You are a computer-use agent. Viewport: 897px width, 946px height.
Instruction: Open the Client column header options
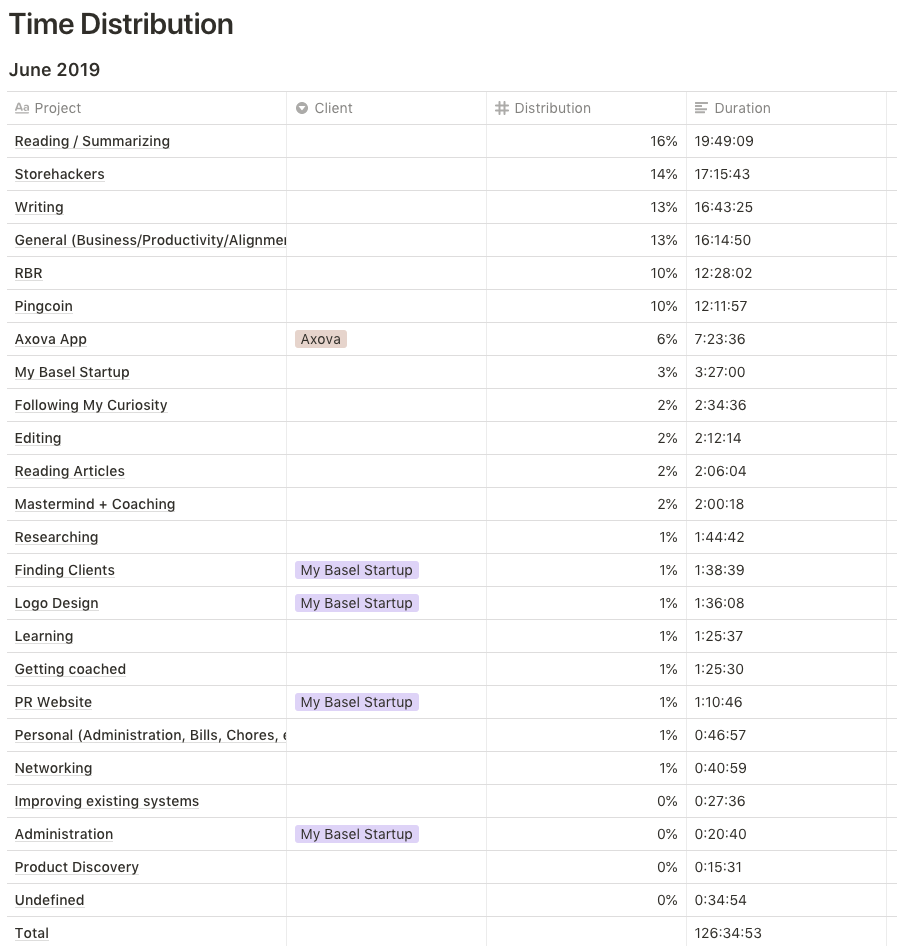coord(333,108)
